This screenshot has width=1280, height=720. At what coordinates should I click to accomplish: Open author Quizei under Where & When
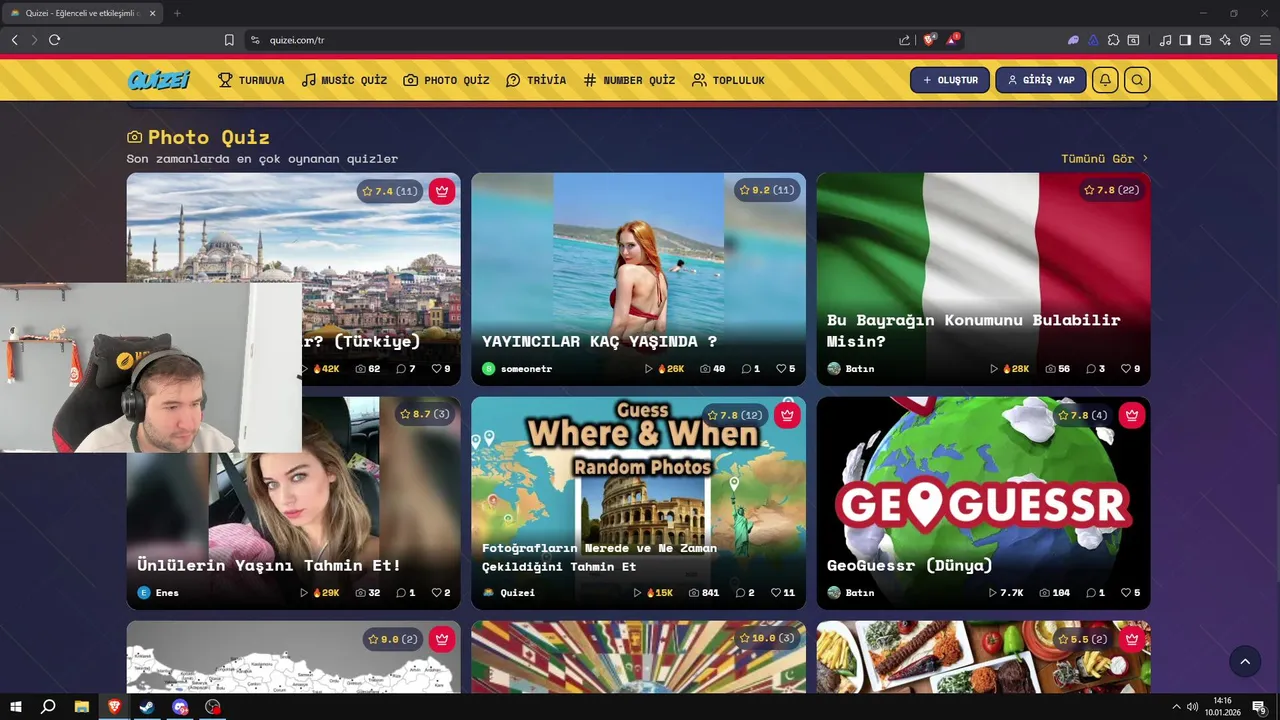[x=509, y=593]
